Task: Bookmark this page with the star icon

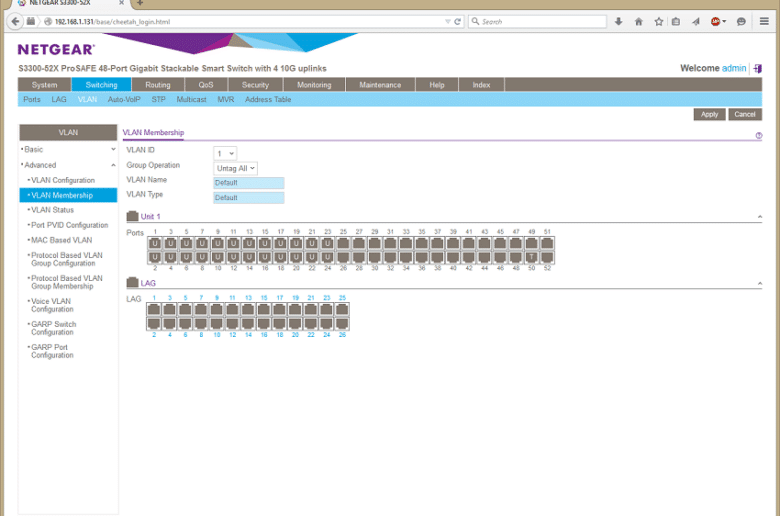Action: [659, 21]
